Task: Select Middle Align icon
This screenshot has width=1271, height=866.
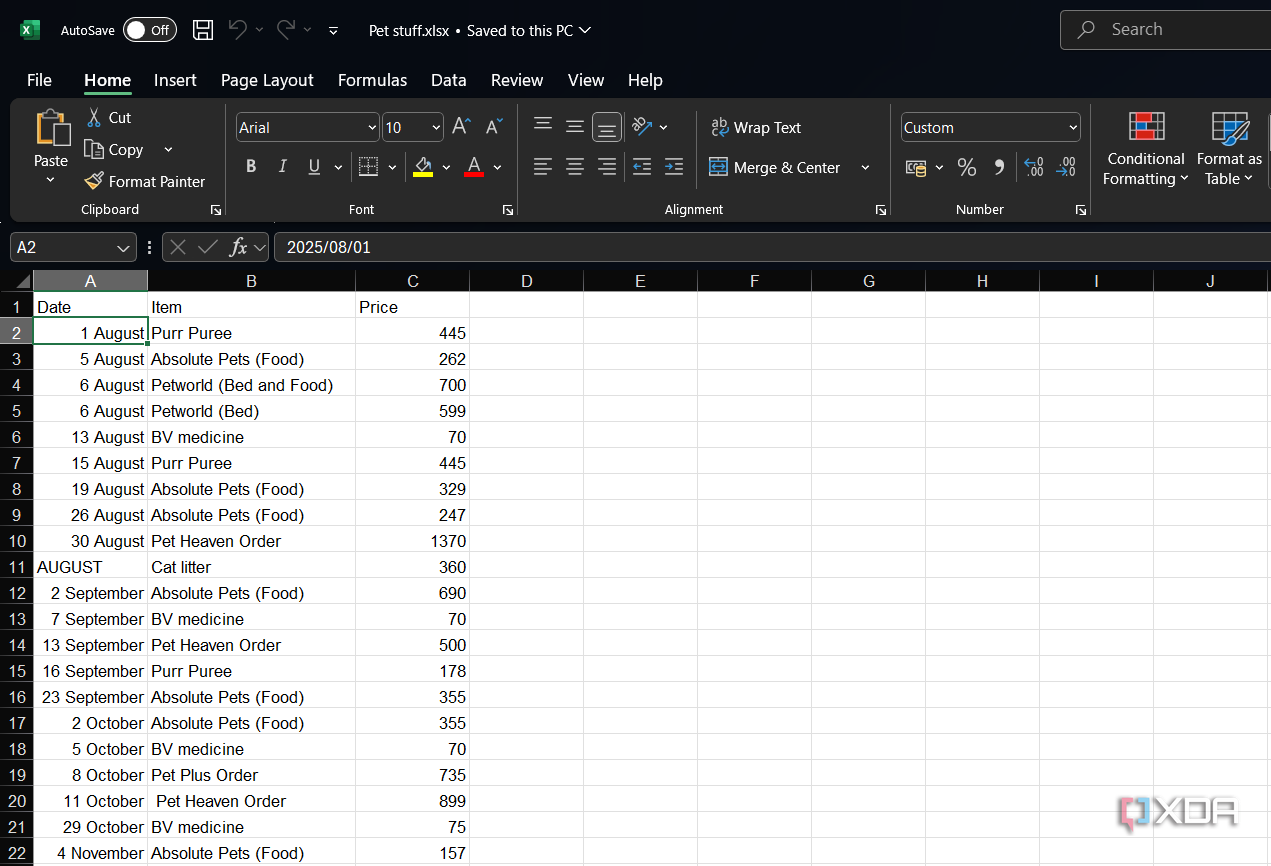Action: click(575, 126)
